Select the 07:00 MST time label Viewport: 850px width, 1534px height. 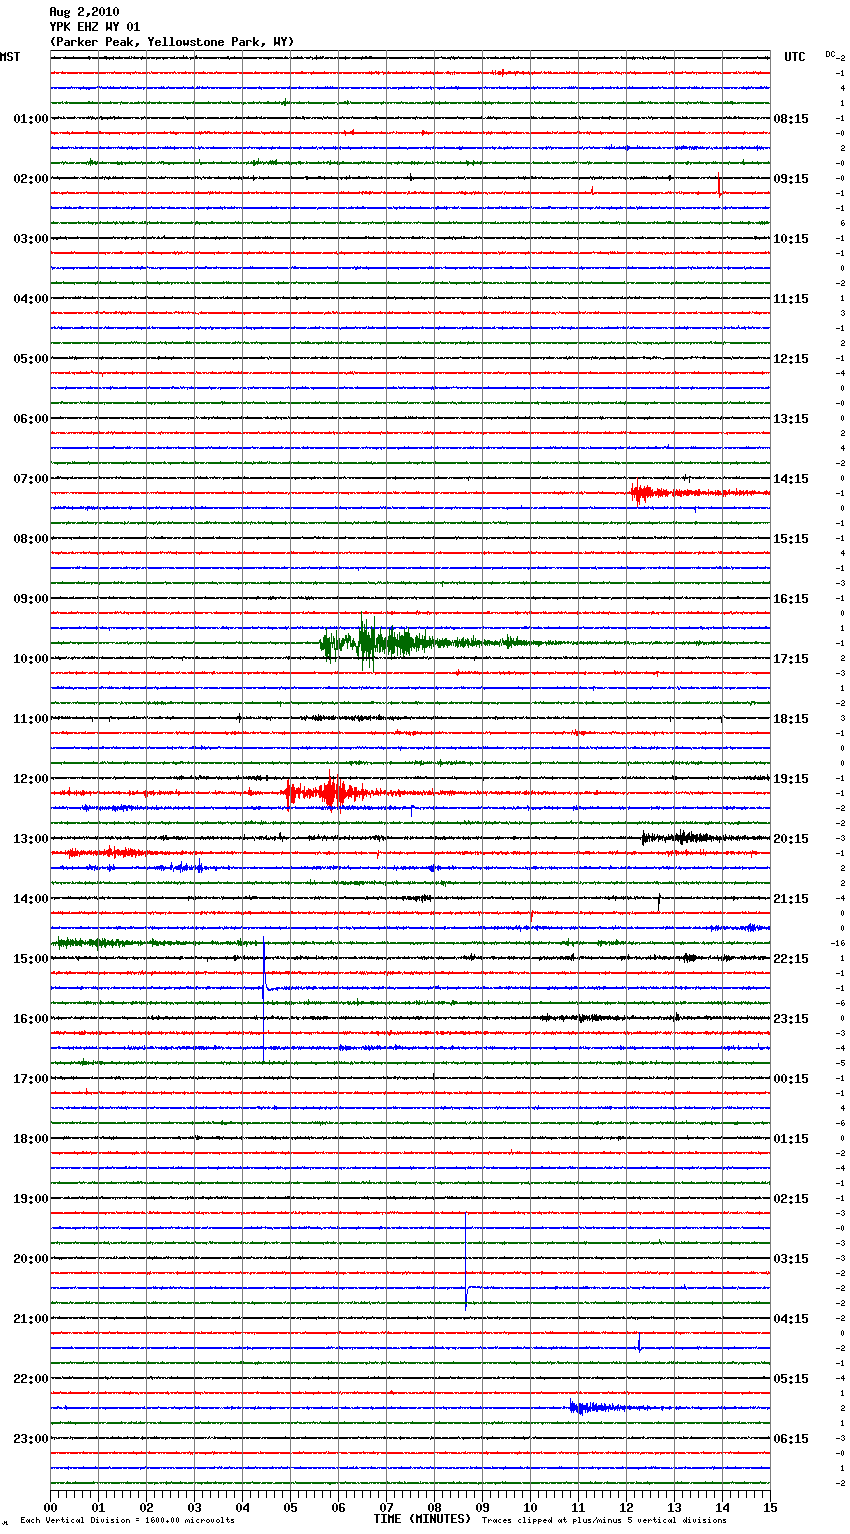[x=31, y=479]
